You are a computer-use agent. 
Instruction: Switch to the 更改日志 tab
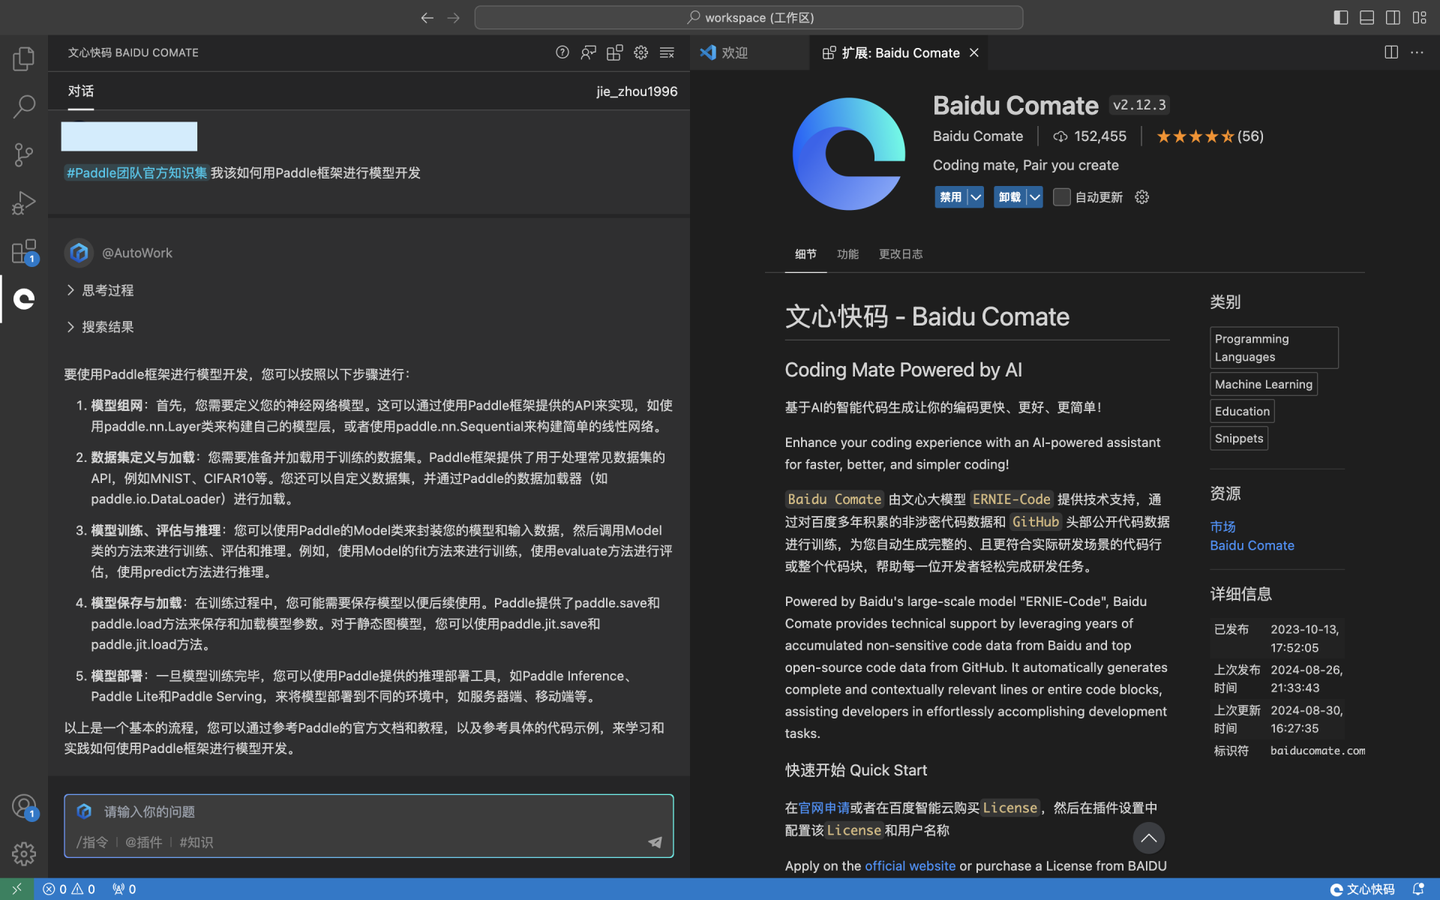point(900,254)
